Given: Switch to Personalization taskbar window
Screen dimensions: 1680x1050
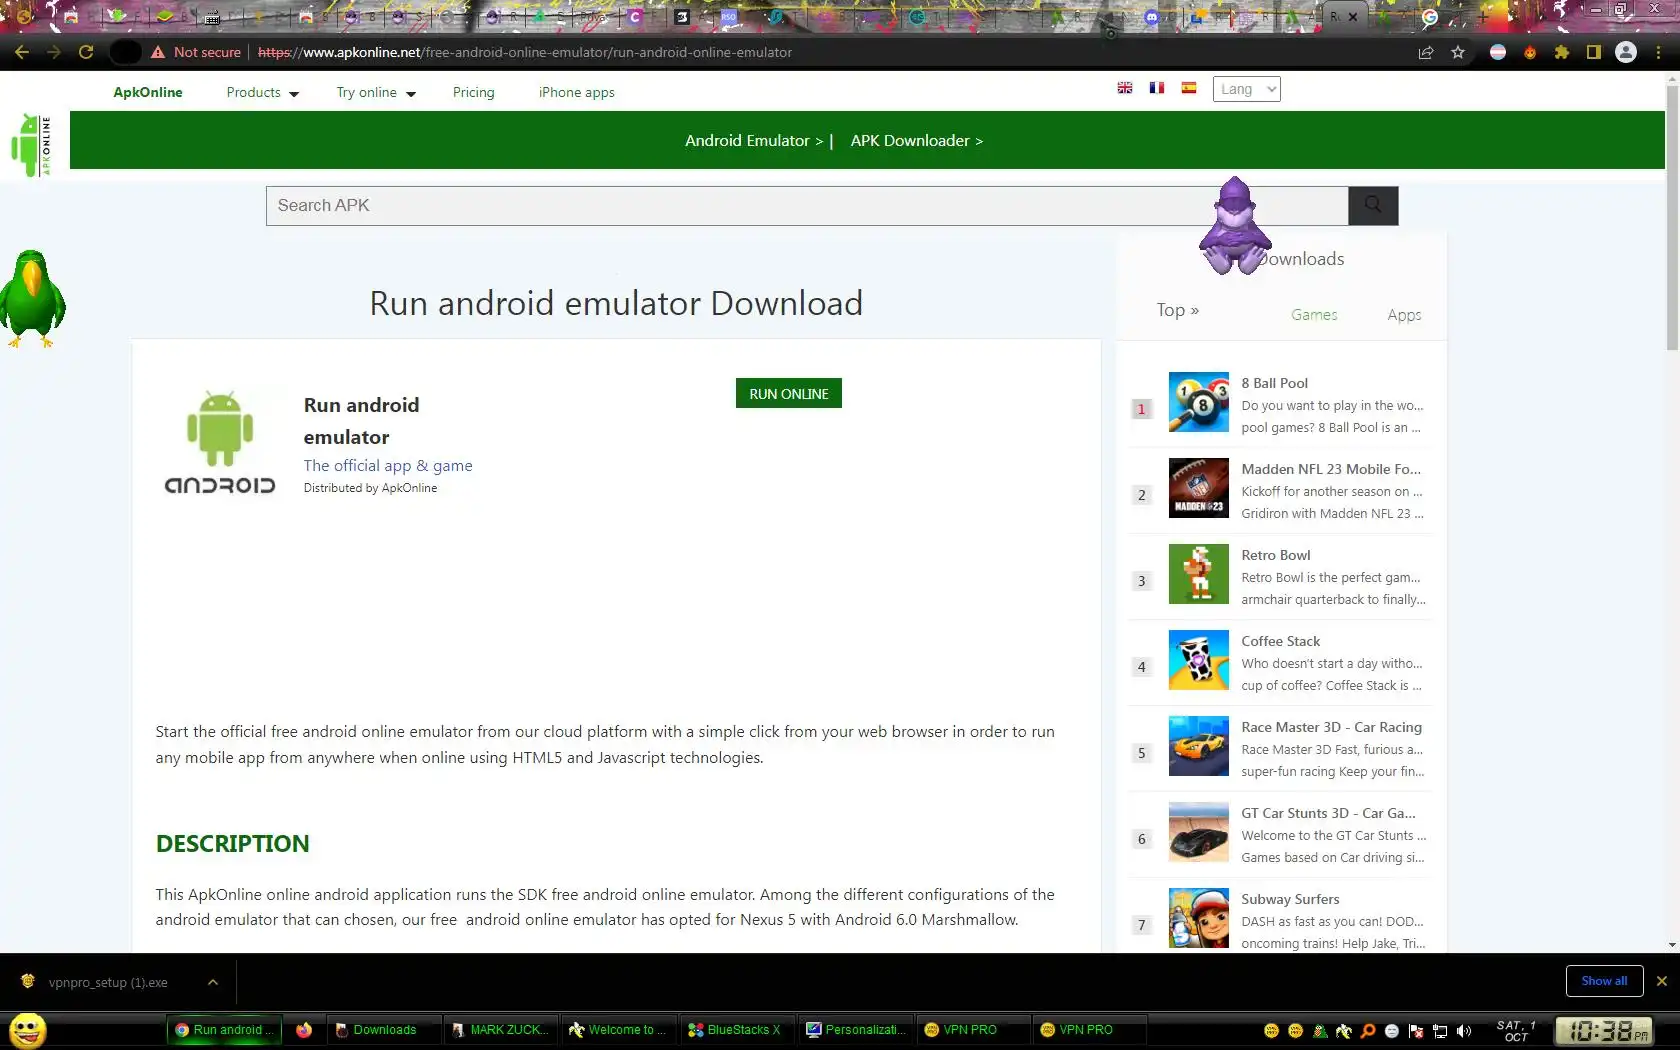Looking at the screenshot, I should [856, 1030].
